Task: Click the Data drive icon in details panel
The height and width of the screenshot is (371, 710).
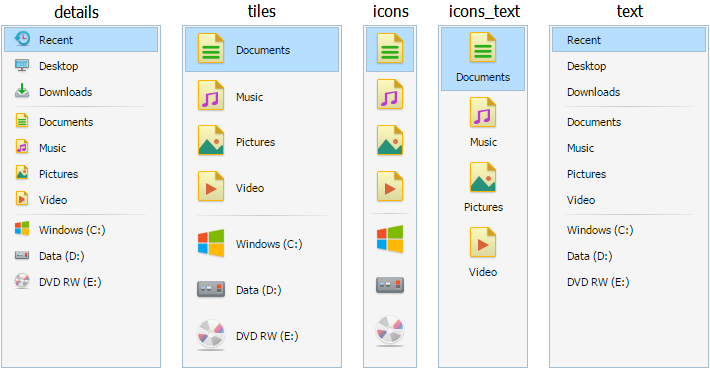Action: pos(22,255)
